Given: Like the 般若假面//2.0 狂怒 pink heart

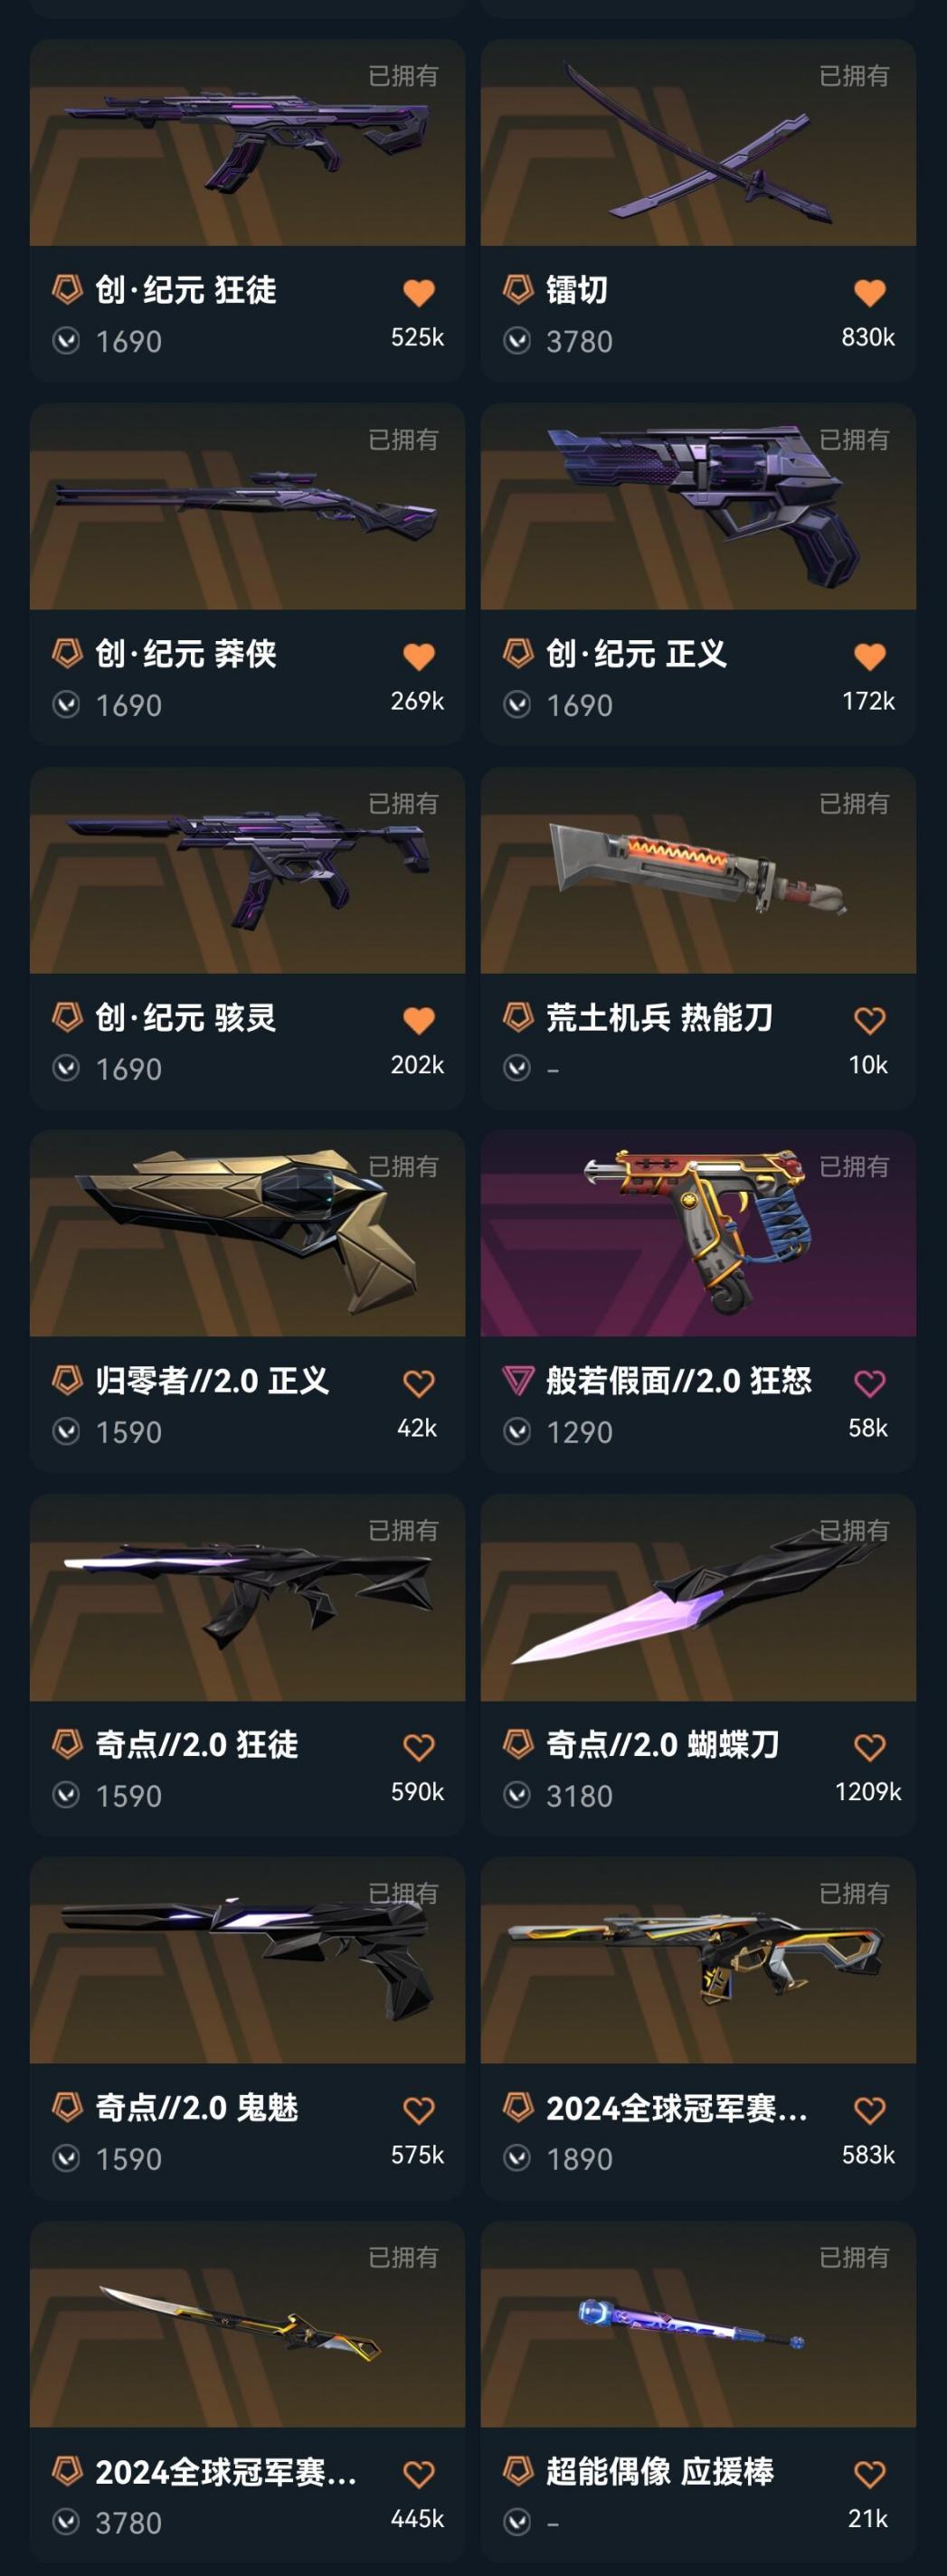Looking at the screenshot, I should click(x=869, y=1384).
